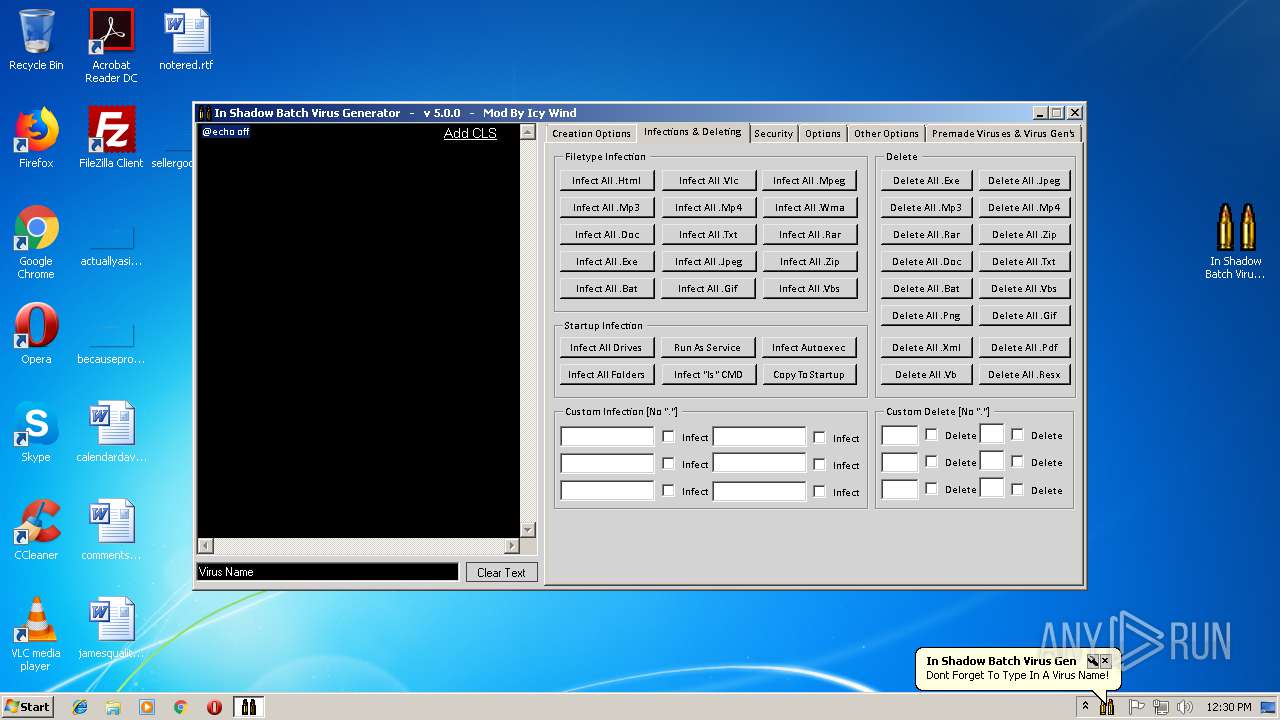The width and height of the screenshot is (1280, 720).
Task: Dismiss the balloon tip with its X
Action: 1105,661
